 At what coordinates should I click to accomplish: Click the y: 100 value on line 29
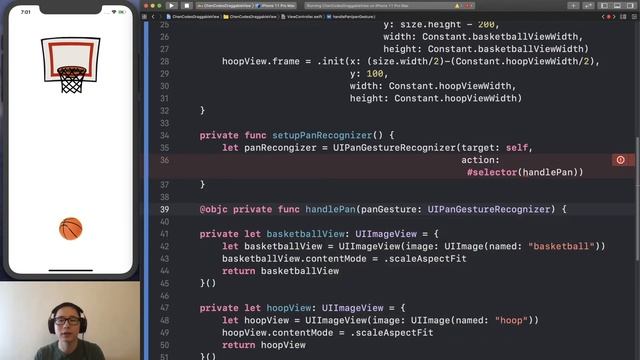pos(369,74)
